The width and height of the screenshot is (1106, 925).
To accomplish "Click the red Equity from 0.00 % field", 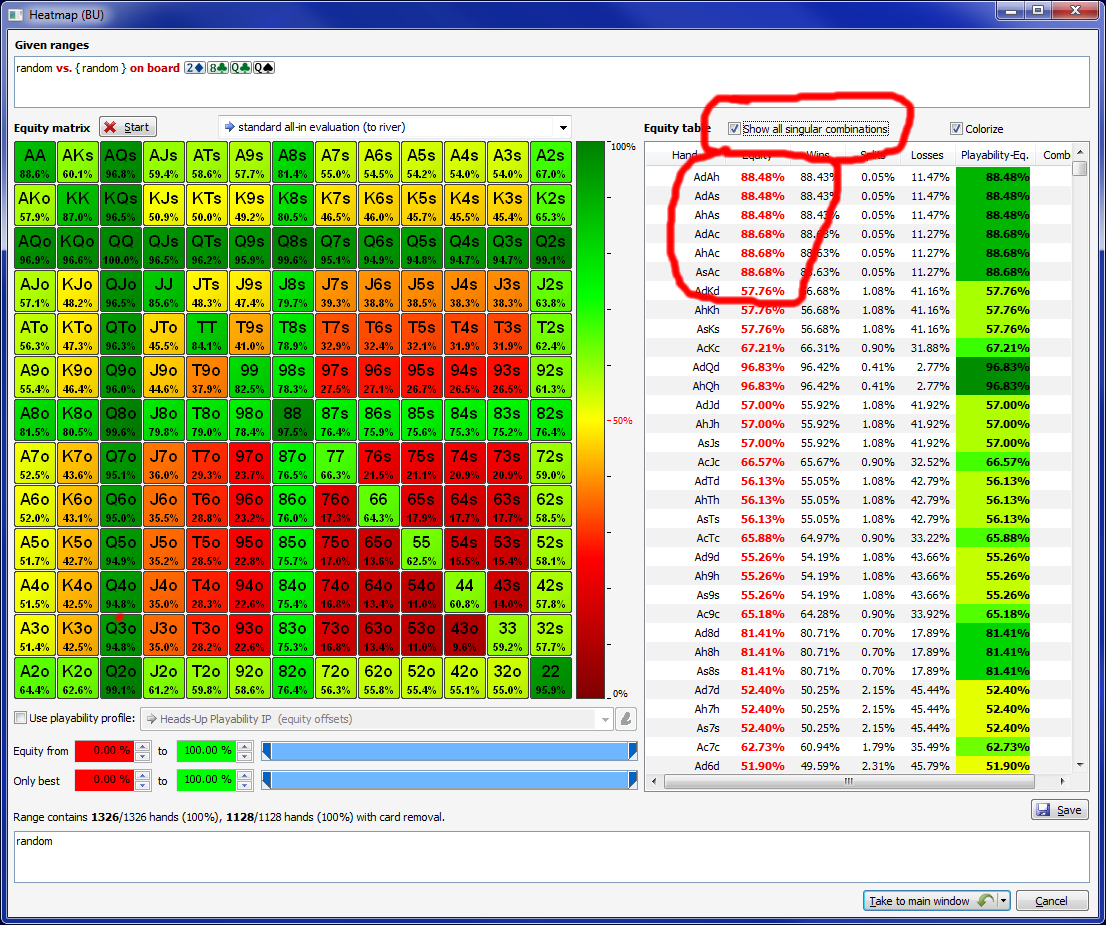I will coord(105,751).
